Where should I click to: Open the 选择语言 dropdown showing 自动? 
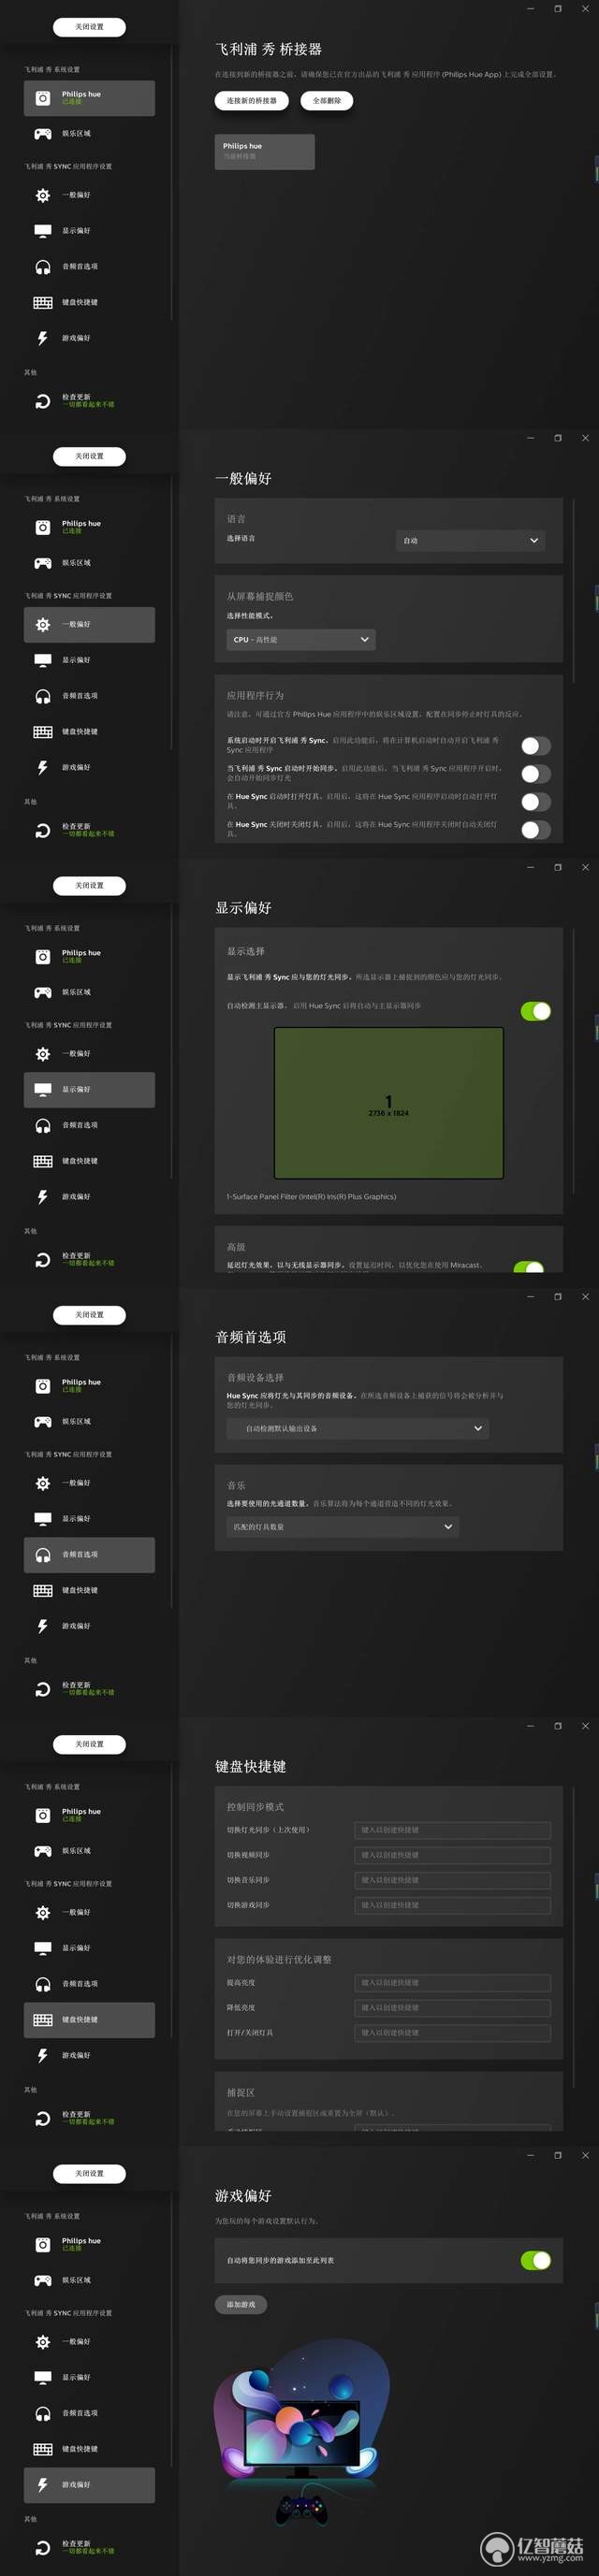470,541
